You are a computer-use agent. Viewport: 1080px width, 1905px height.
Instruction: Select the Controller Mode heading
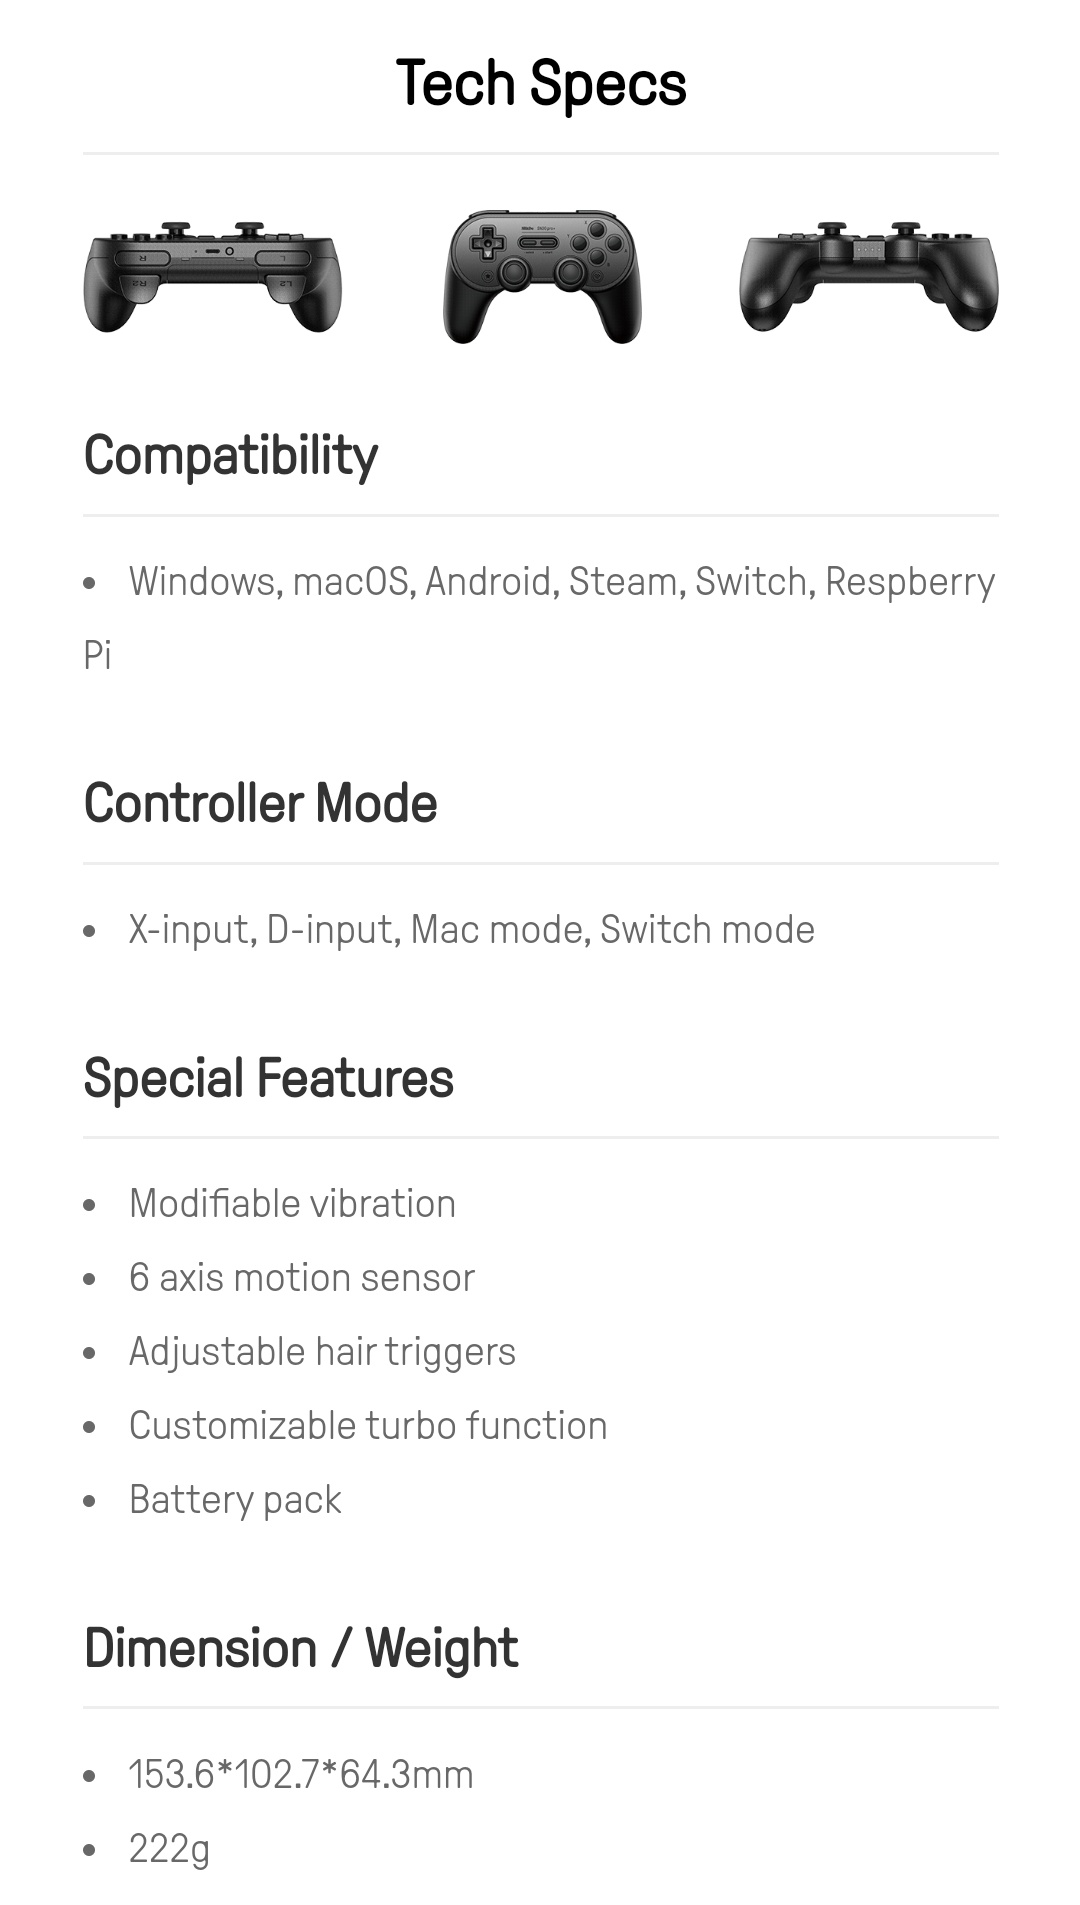tap(260, 803)
